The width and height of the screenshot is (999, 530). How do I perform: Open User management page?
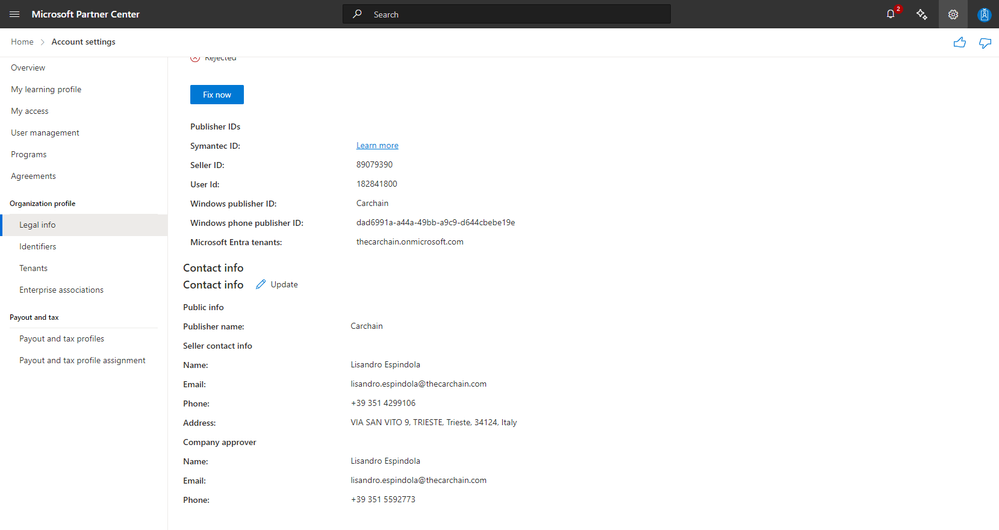pos(45,132)
